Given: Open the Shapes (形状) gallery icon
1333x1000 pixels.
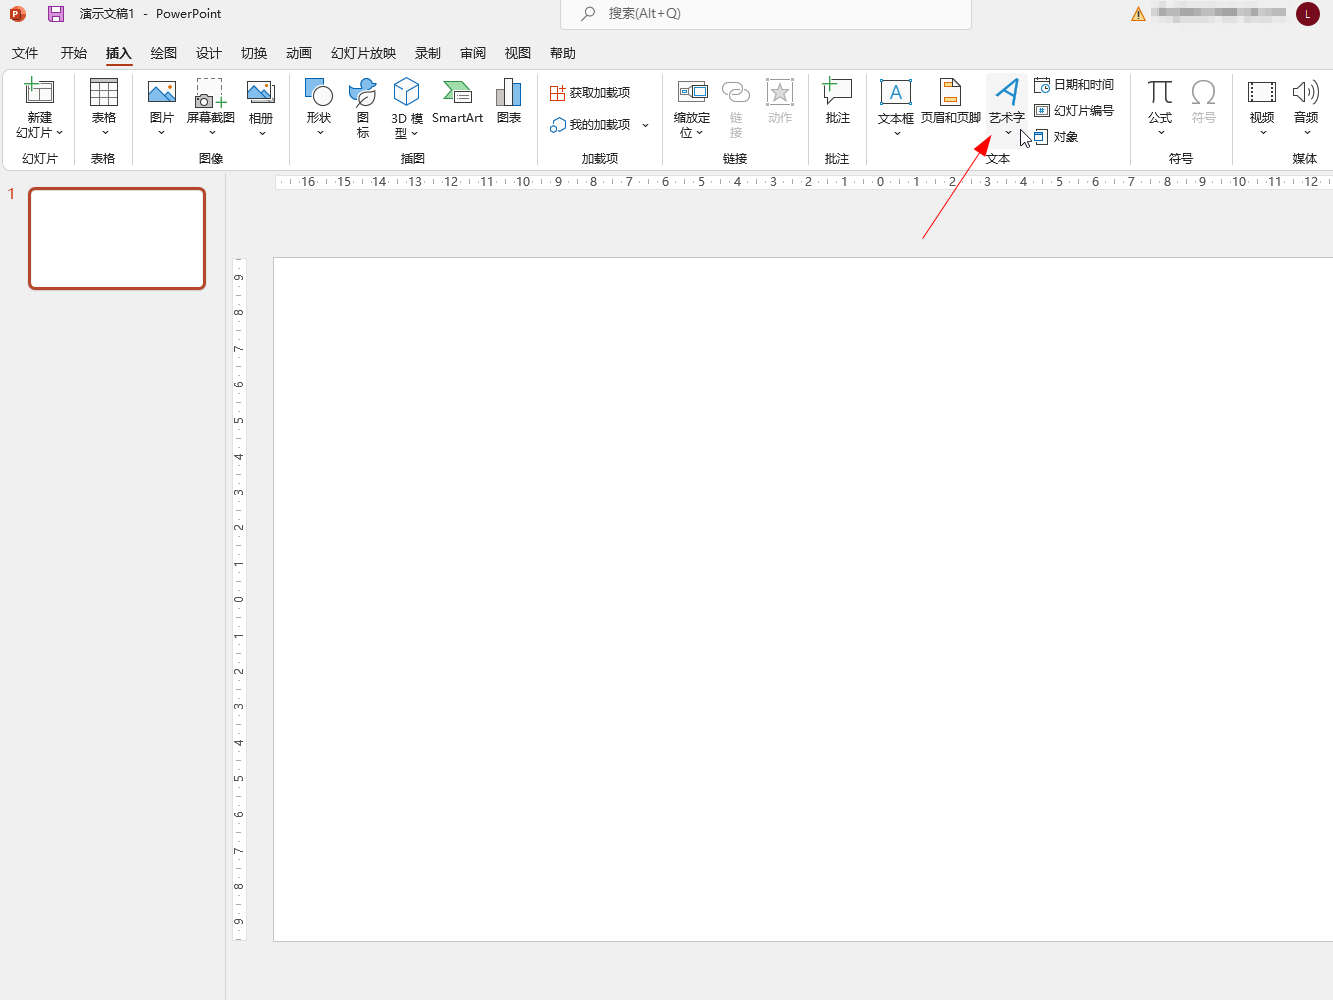Looking at the screenshot, I should 318,92.
